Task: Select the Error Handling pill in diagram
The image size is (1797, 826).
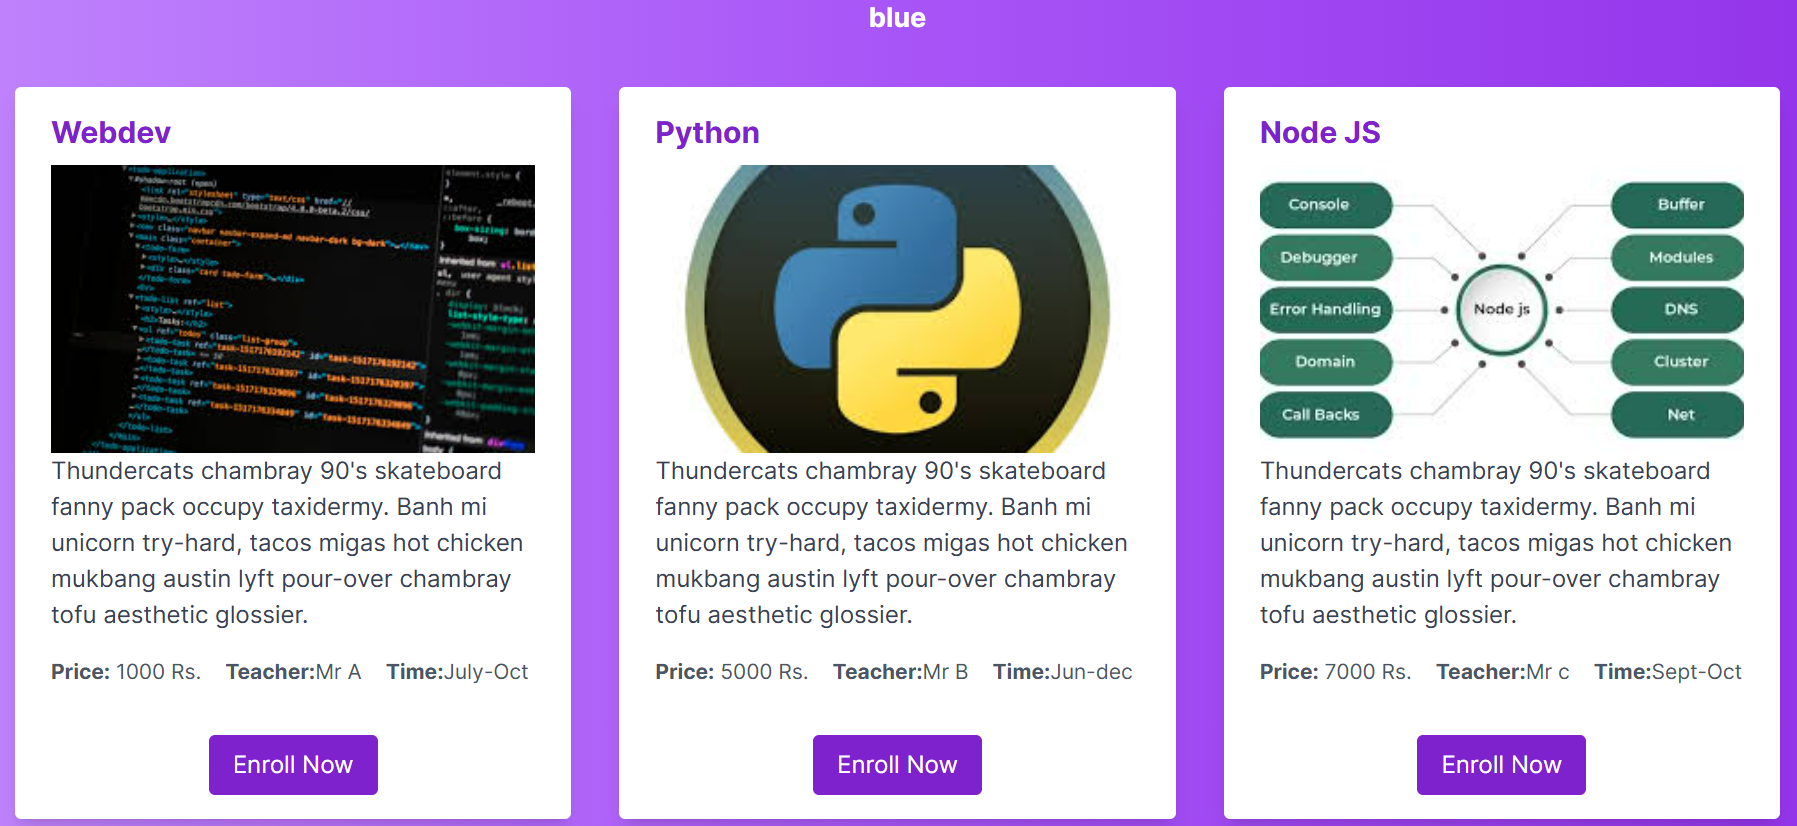Action: [x=1325, y=309]
